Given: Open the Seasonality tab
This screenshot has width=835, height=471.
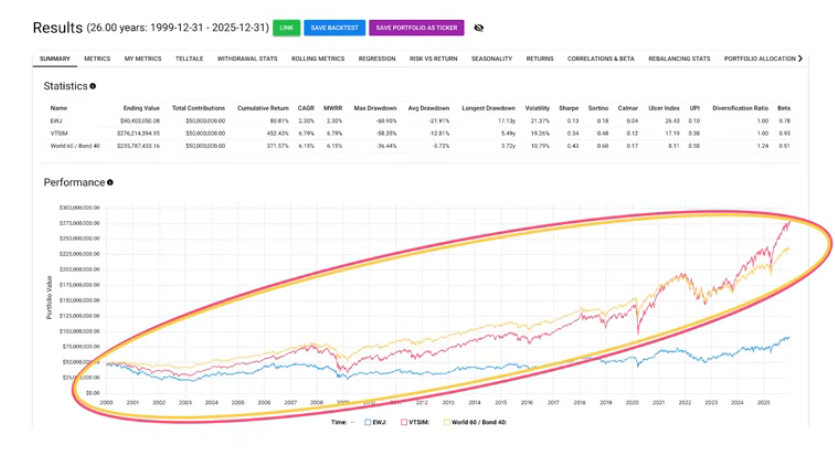Looking at the screenshot, I should 492,59.
